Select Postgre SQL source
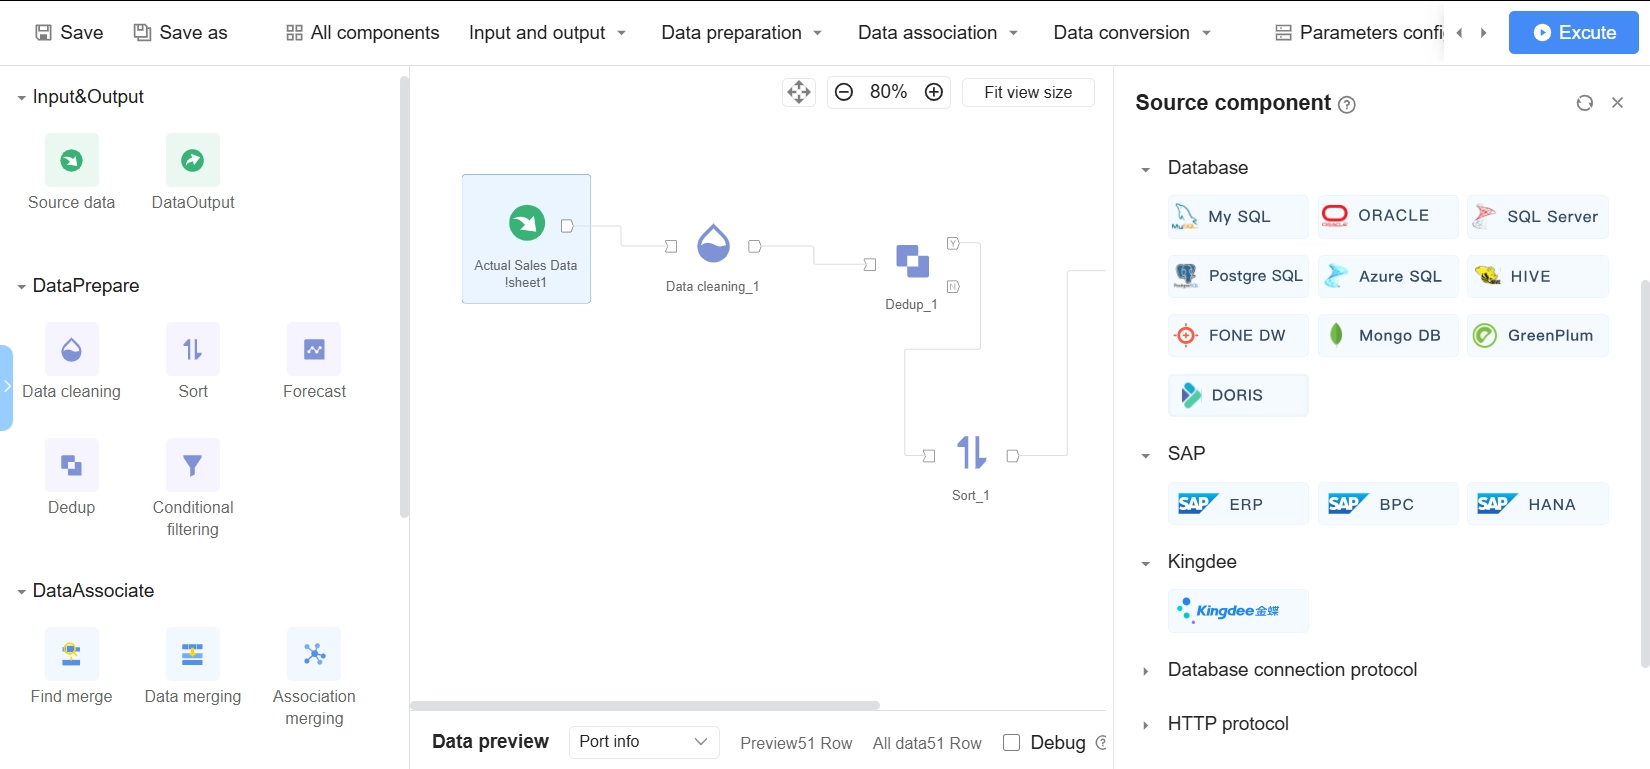The image size is (1650, 769). pos(1238,276)
